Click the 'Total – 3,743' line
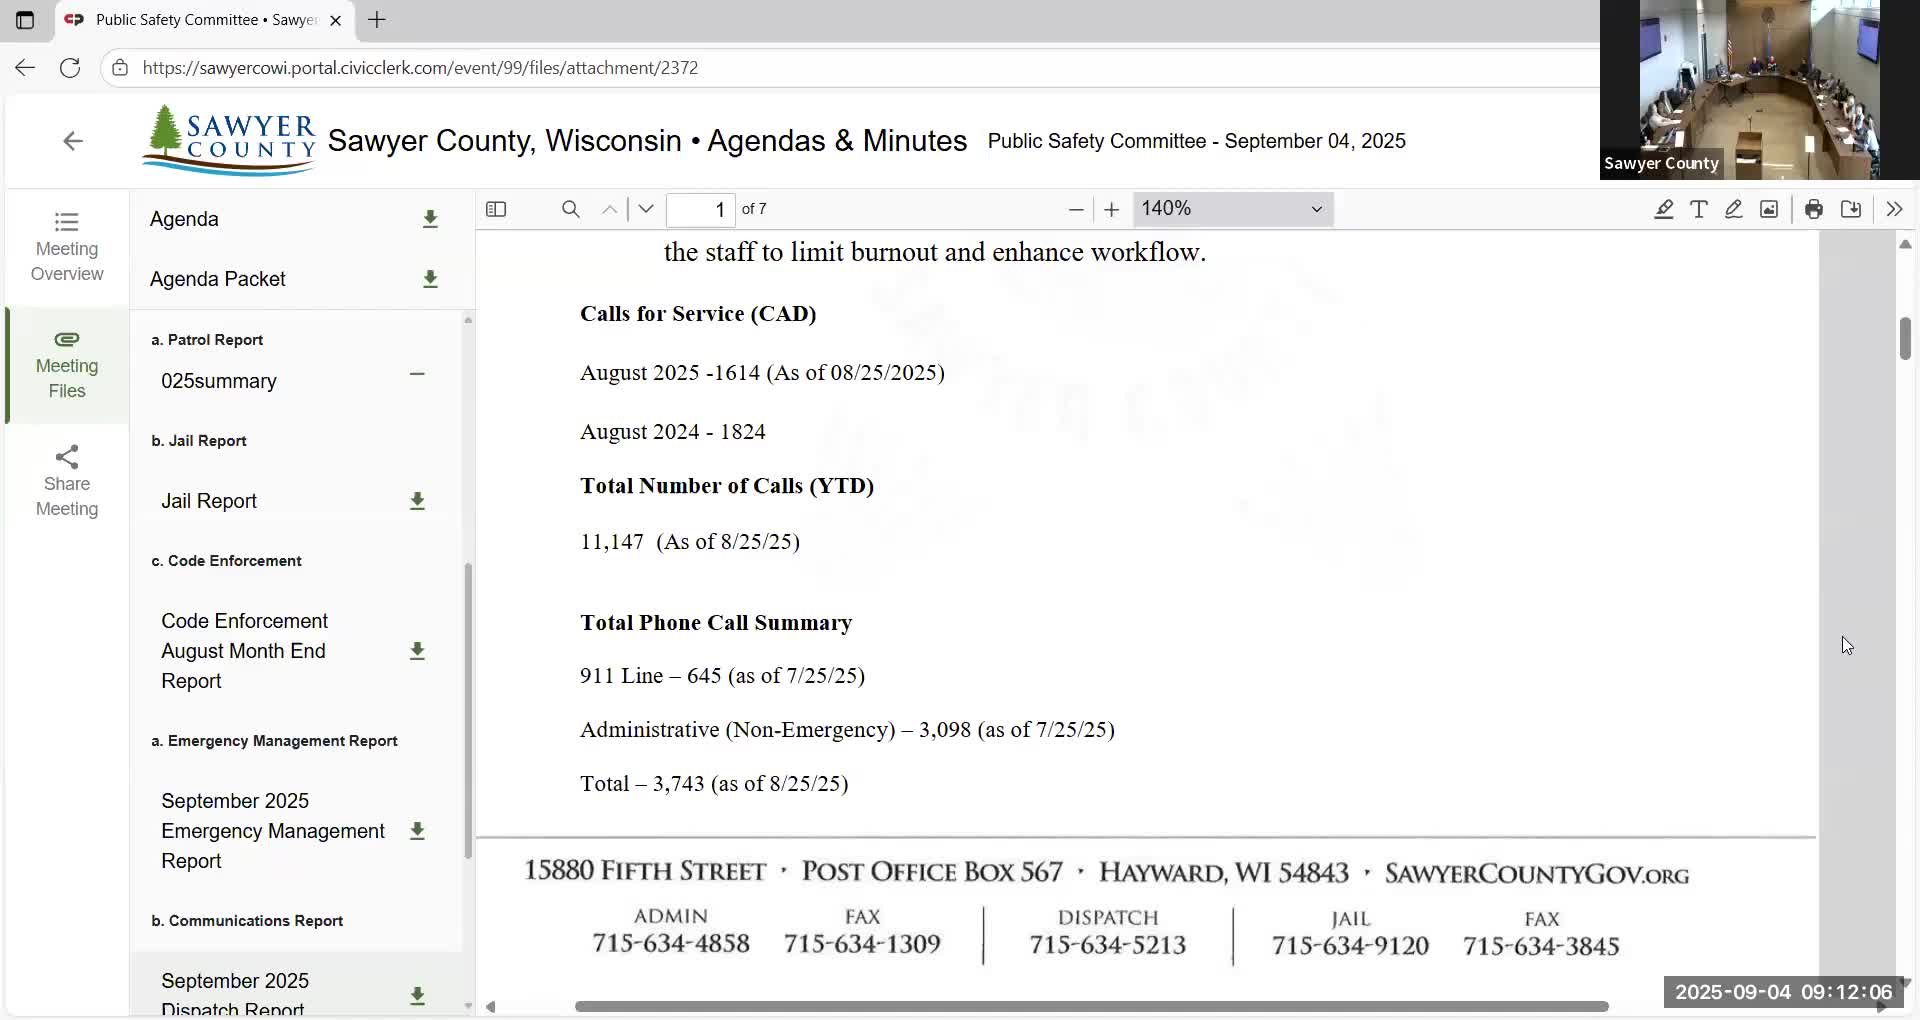Screen dimensions: 1920x1020 coord(714,784)
